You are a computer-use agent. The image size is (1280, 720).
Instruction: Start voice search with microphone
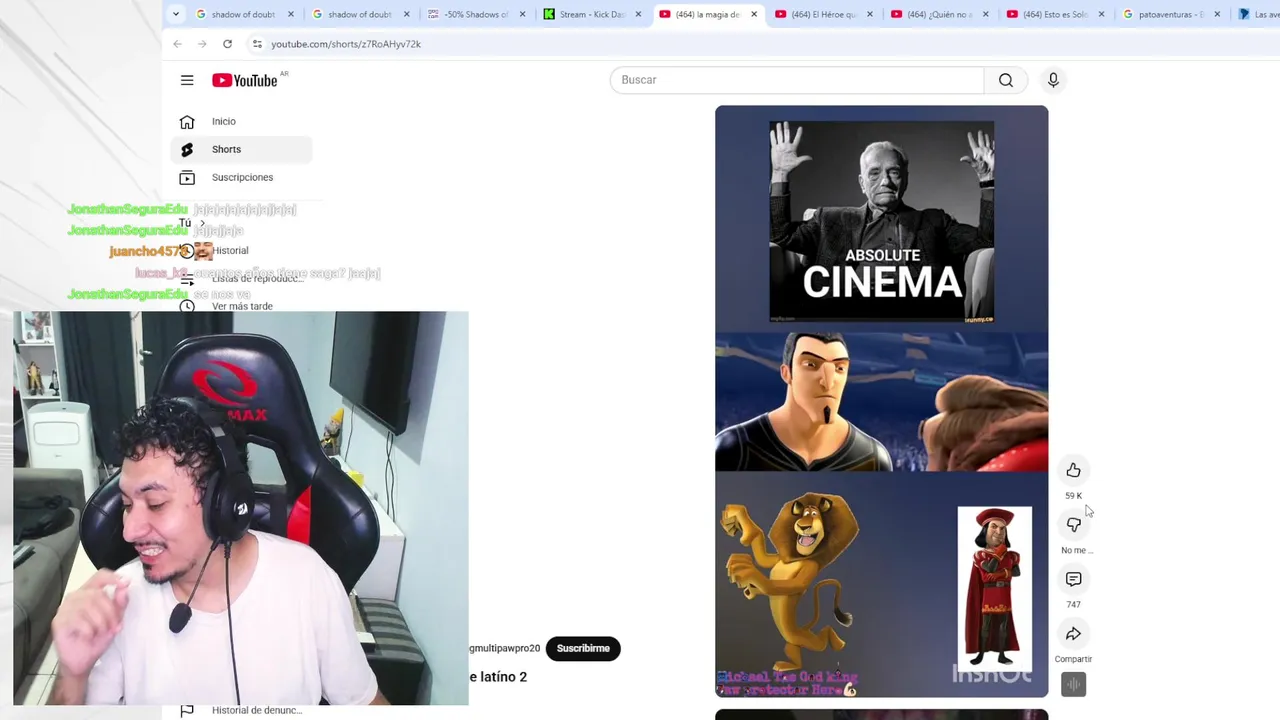point(1053,80)
